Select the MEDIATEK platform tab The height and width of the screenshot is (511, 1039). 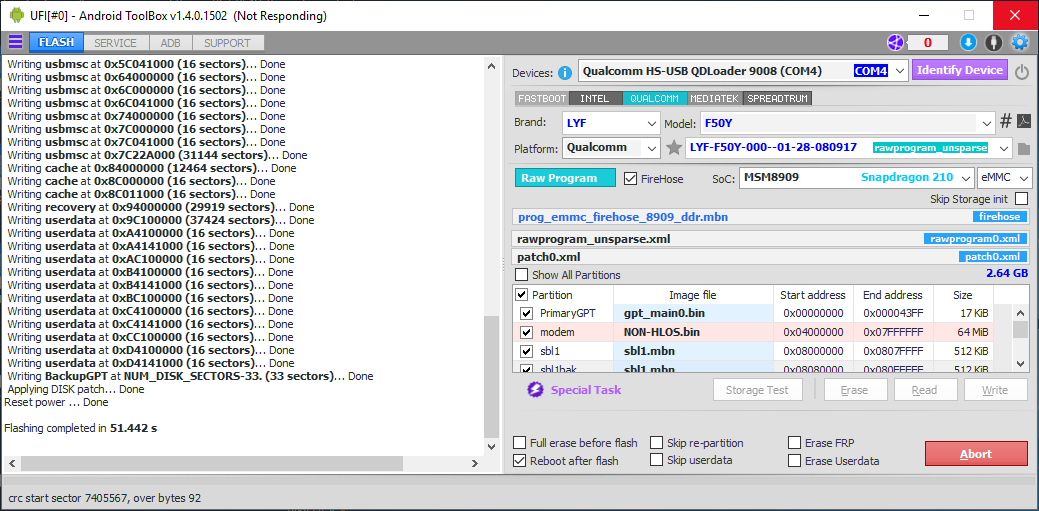(x=715, y=98)
